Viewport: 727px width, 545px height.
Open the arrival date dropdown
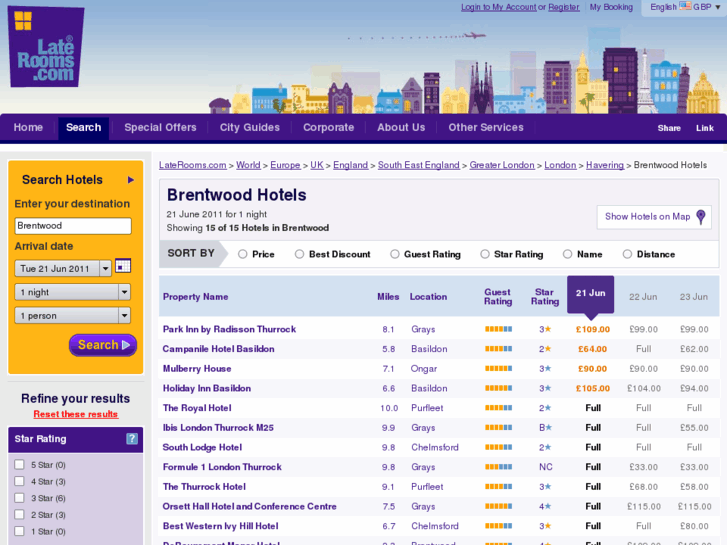(63, 269)
